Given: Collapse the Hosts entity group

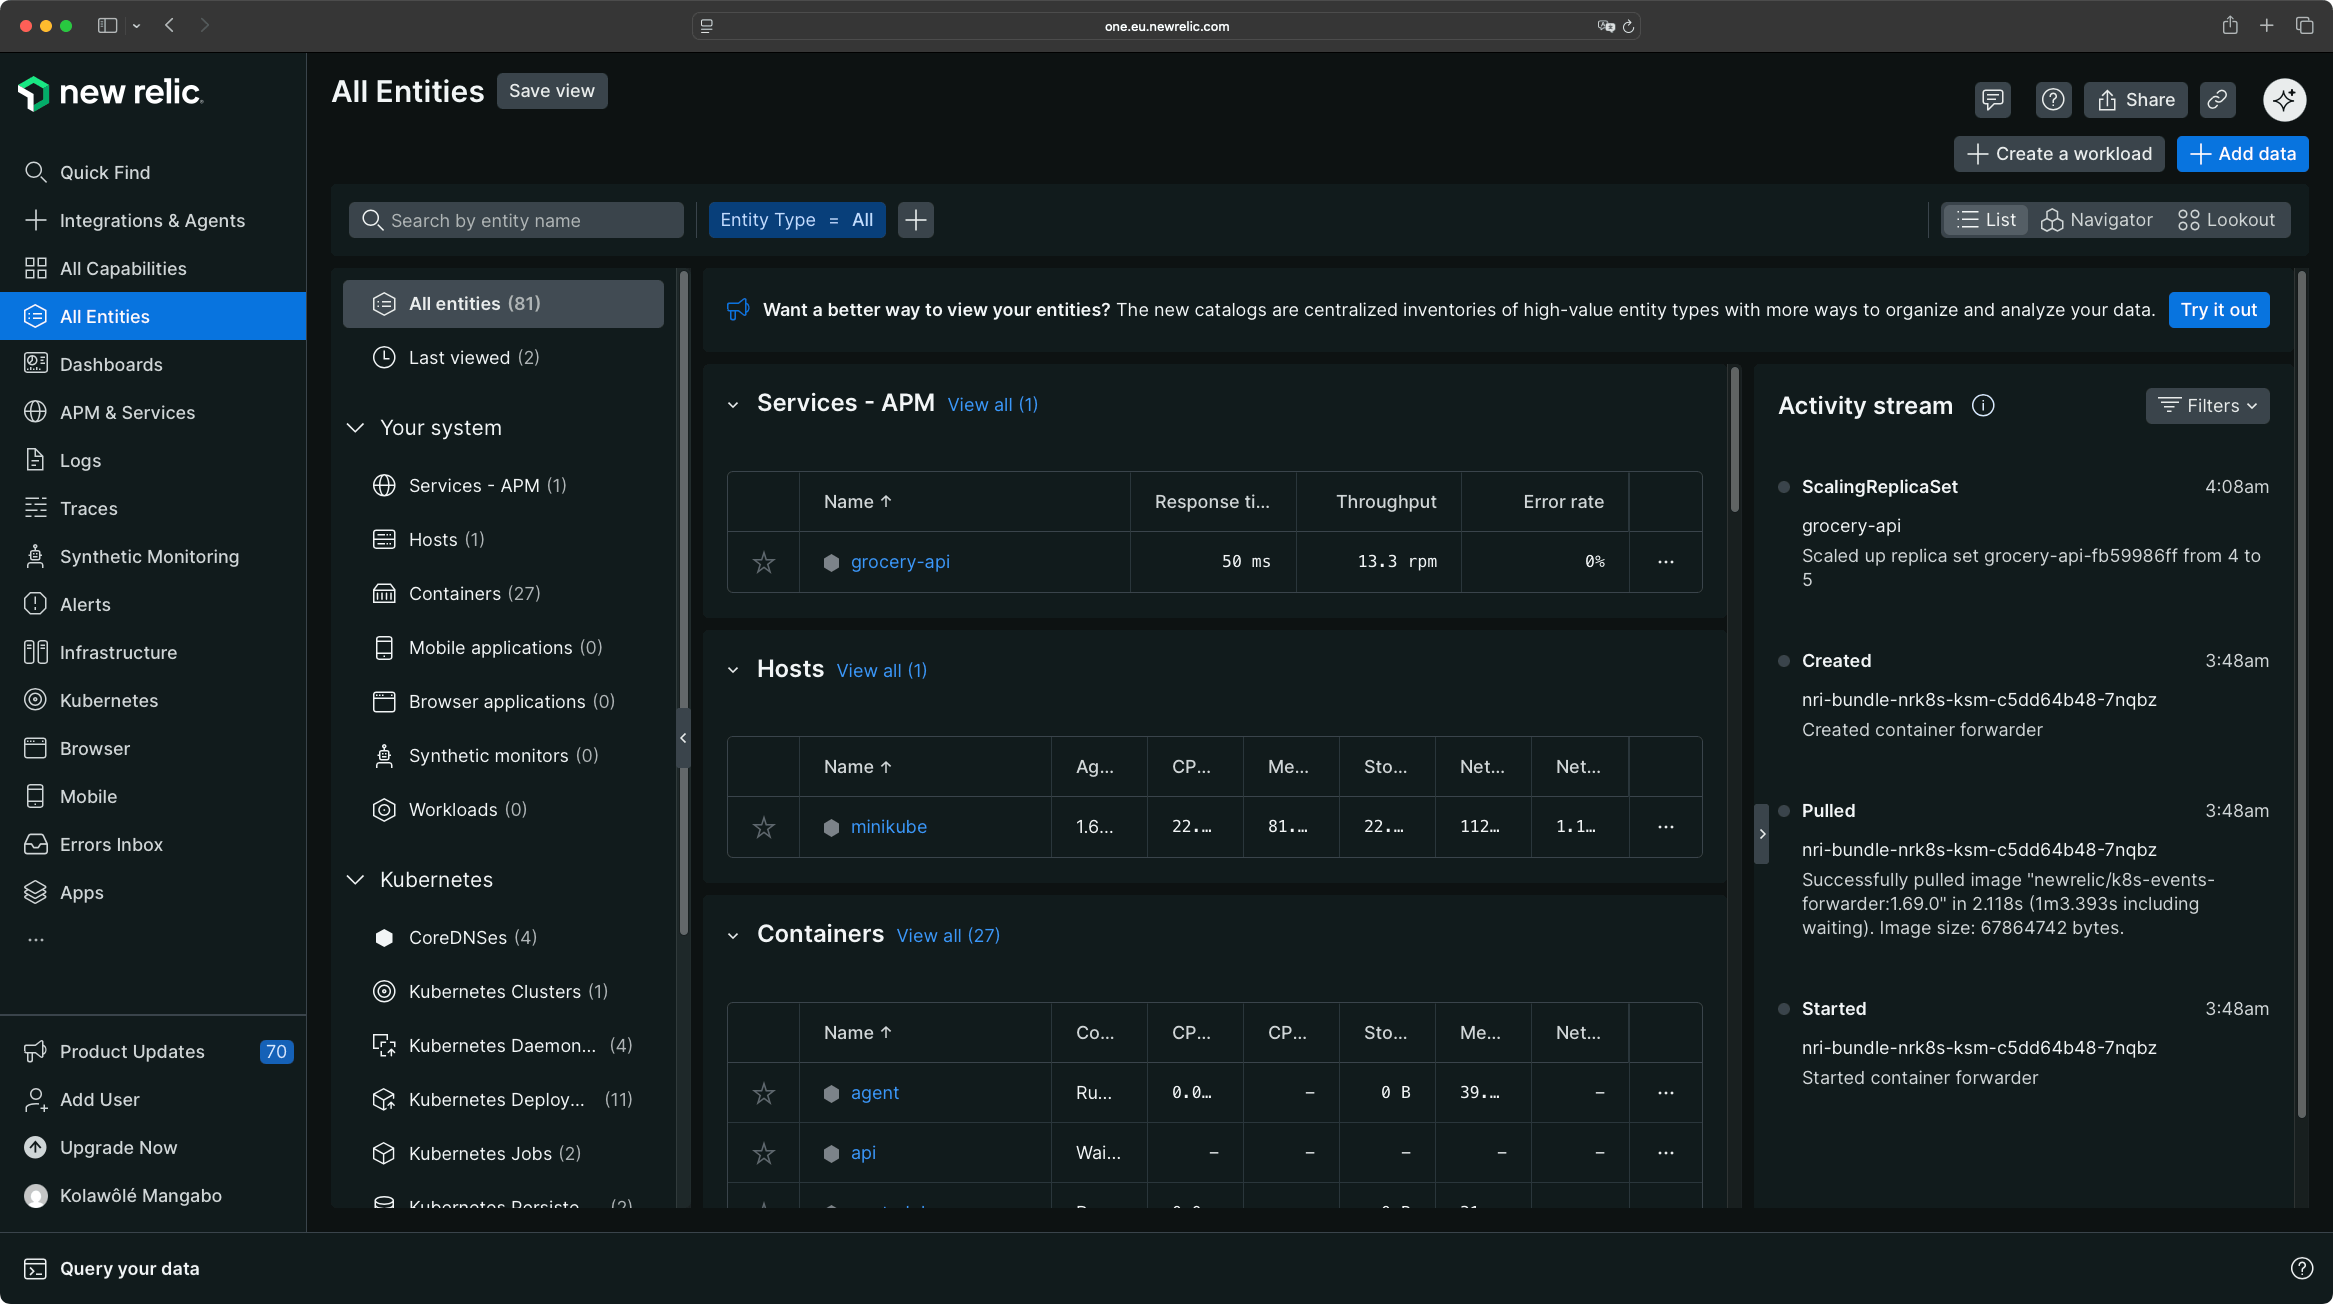Looking at the screenshot, I should tap(733, 669).
